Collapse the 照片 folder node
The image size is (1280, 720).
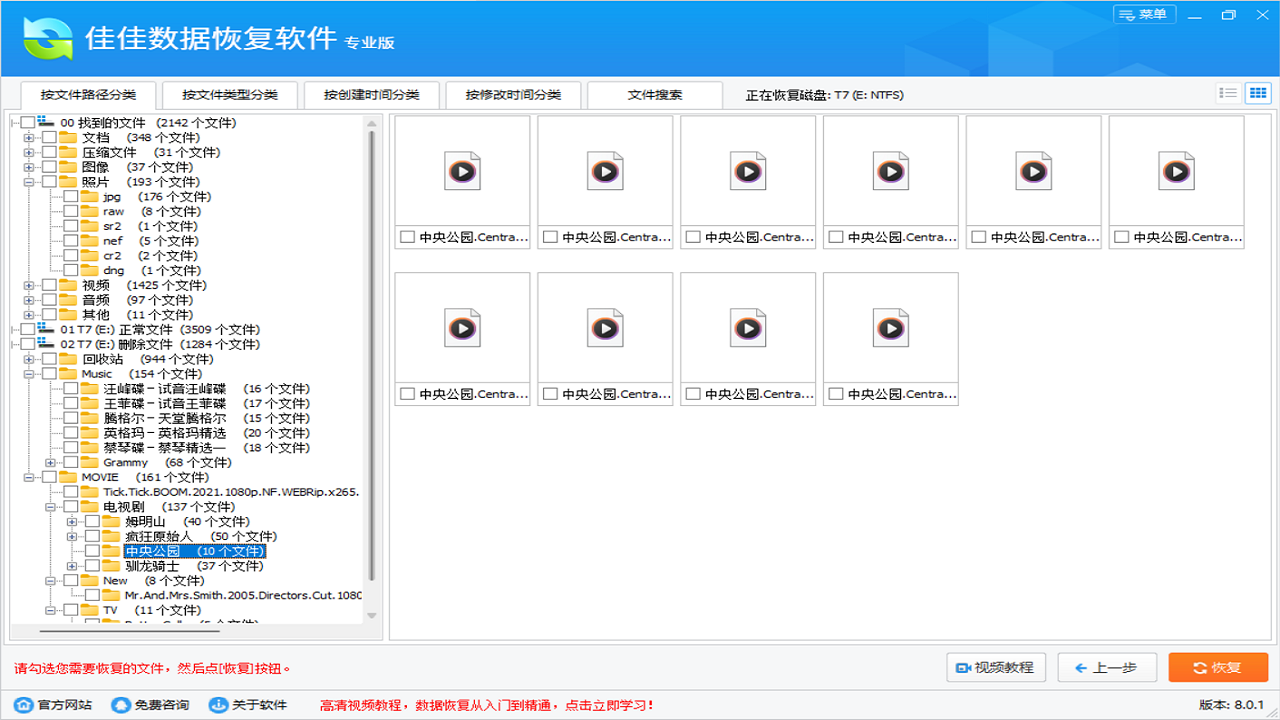pos(31,182)
